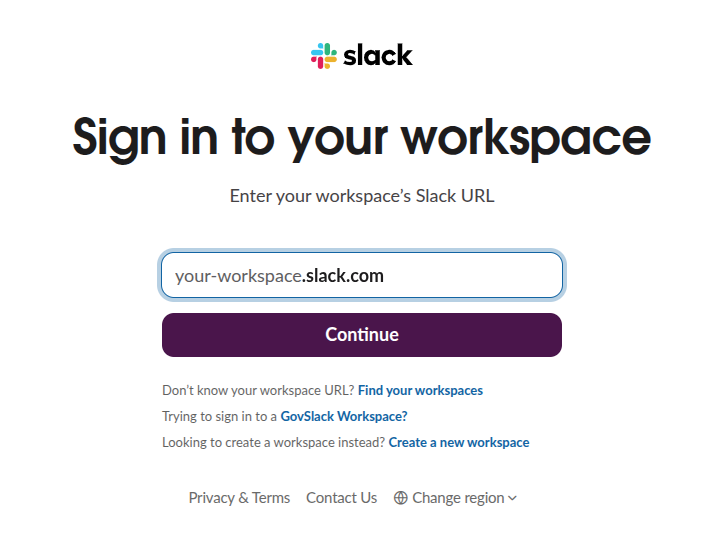Viewport: 723px width, 536px height.
Task: Click the word 'Privacy' in the footer
Action: click(211, 498)
